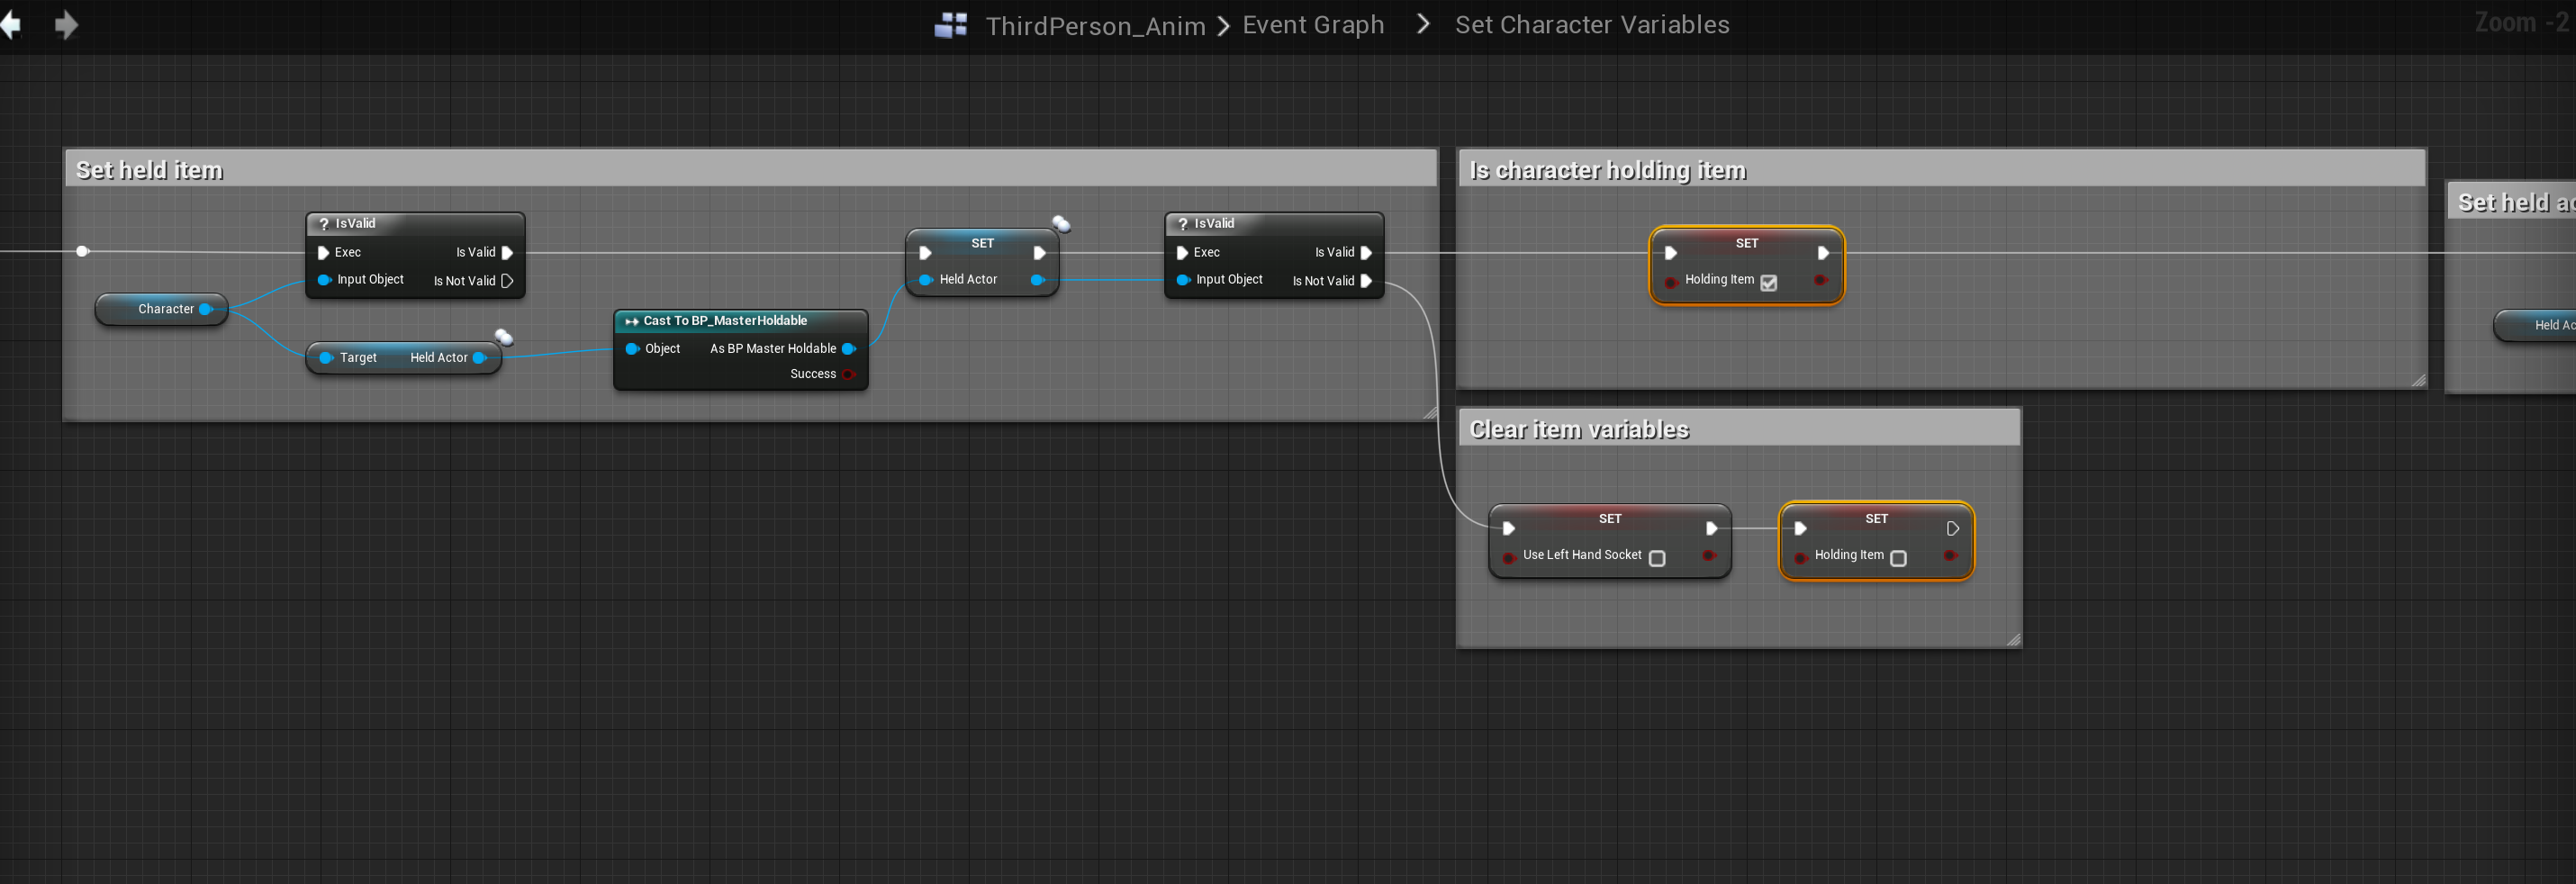Viewport: 2576px width, 884px height.
Task: Click the back navigation arrow
Action: (x=12, y=25)
